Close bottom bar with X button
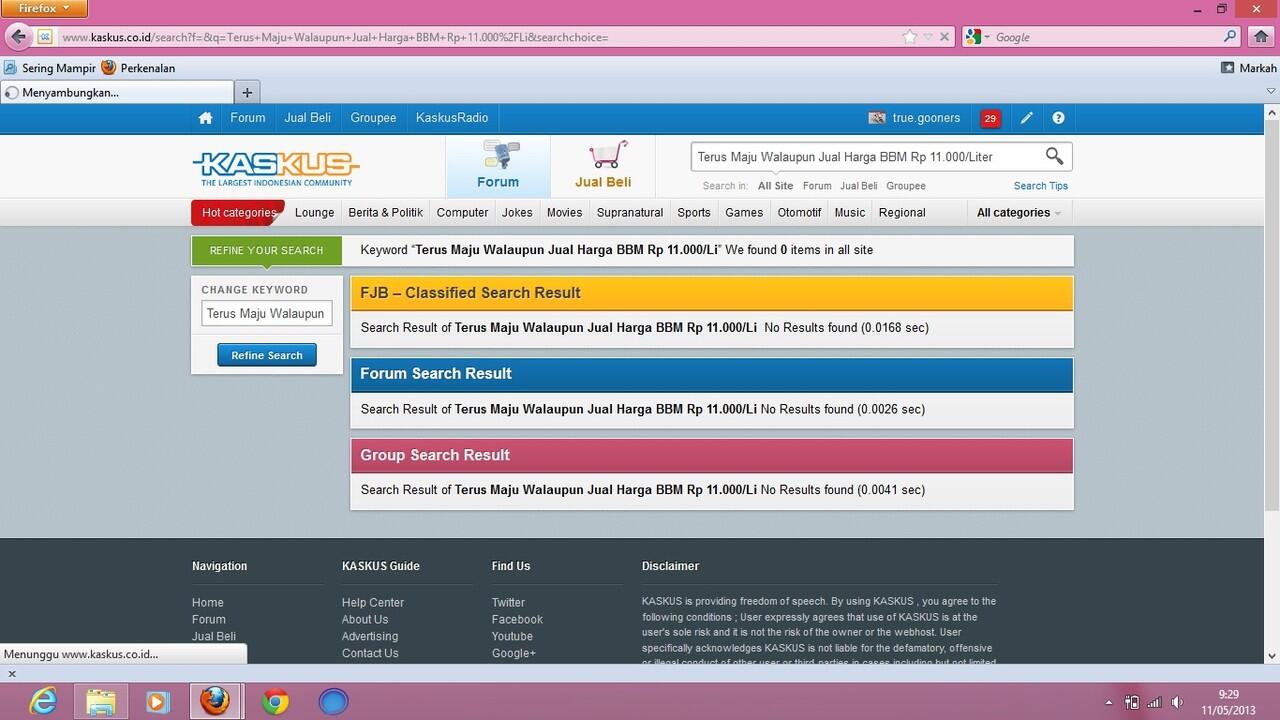 tap(12, 674)
